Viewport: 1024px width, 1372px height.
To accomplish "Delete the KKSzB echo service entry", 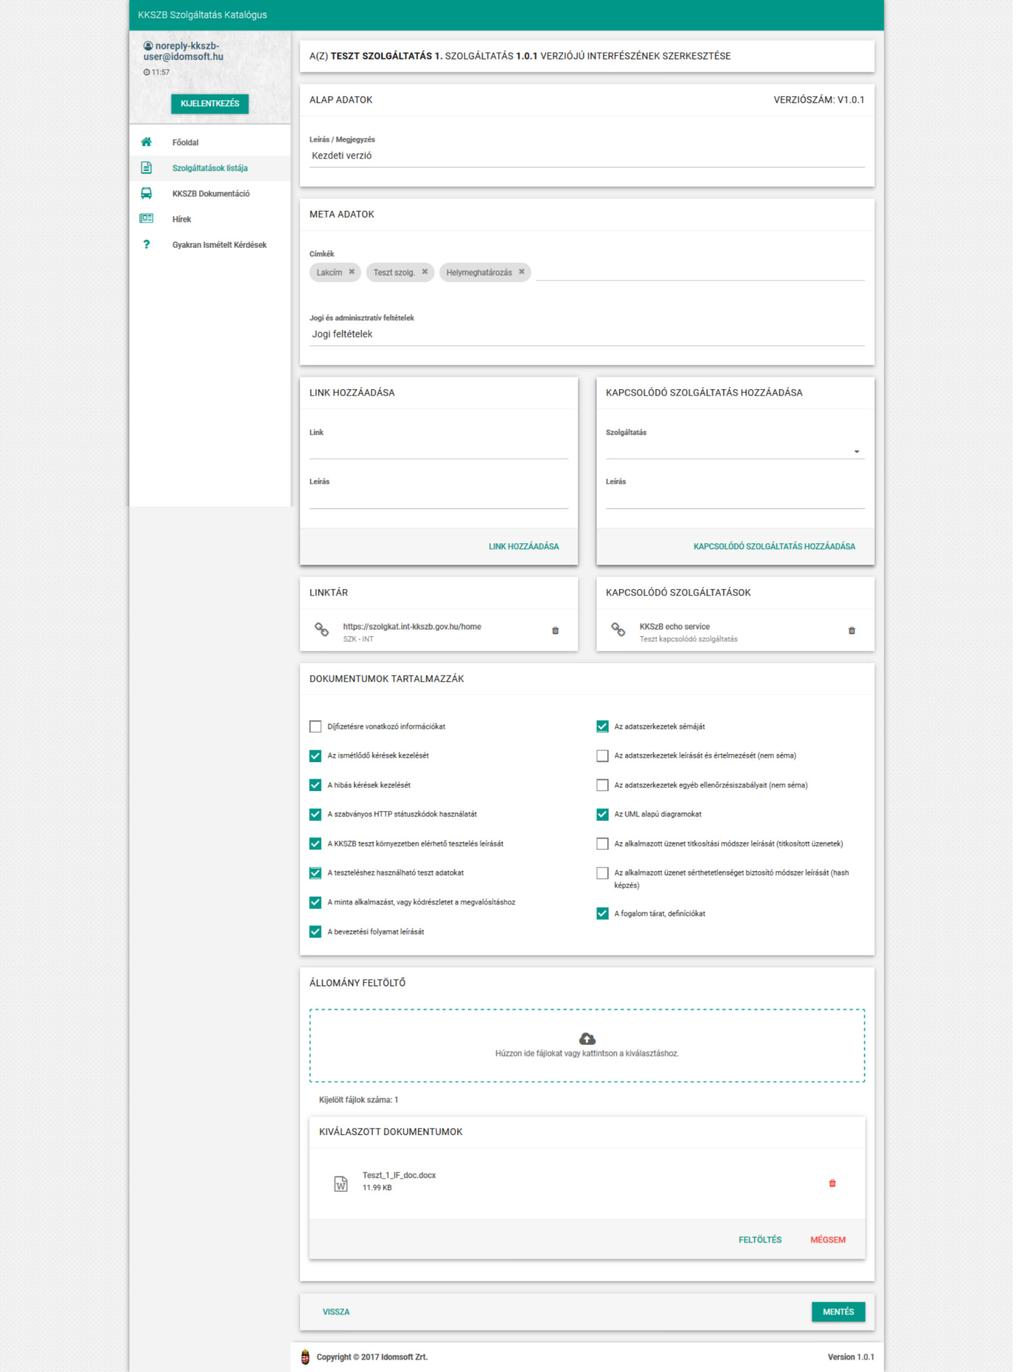I will (852, 630).
